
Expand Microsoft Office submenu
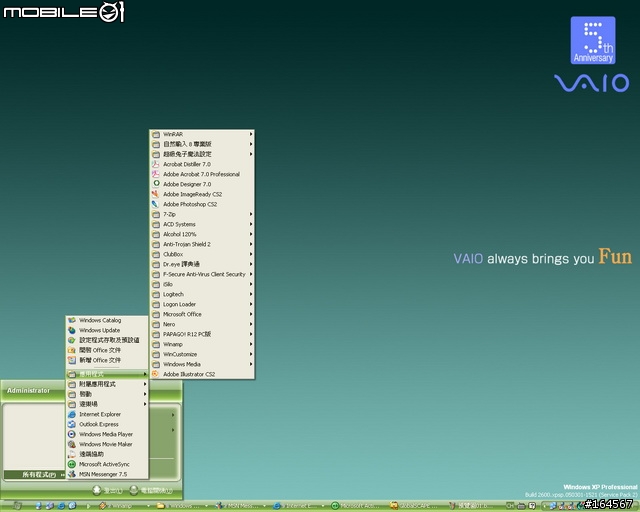pos(202,314)
